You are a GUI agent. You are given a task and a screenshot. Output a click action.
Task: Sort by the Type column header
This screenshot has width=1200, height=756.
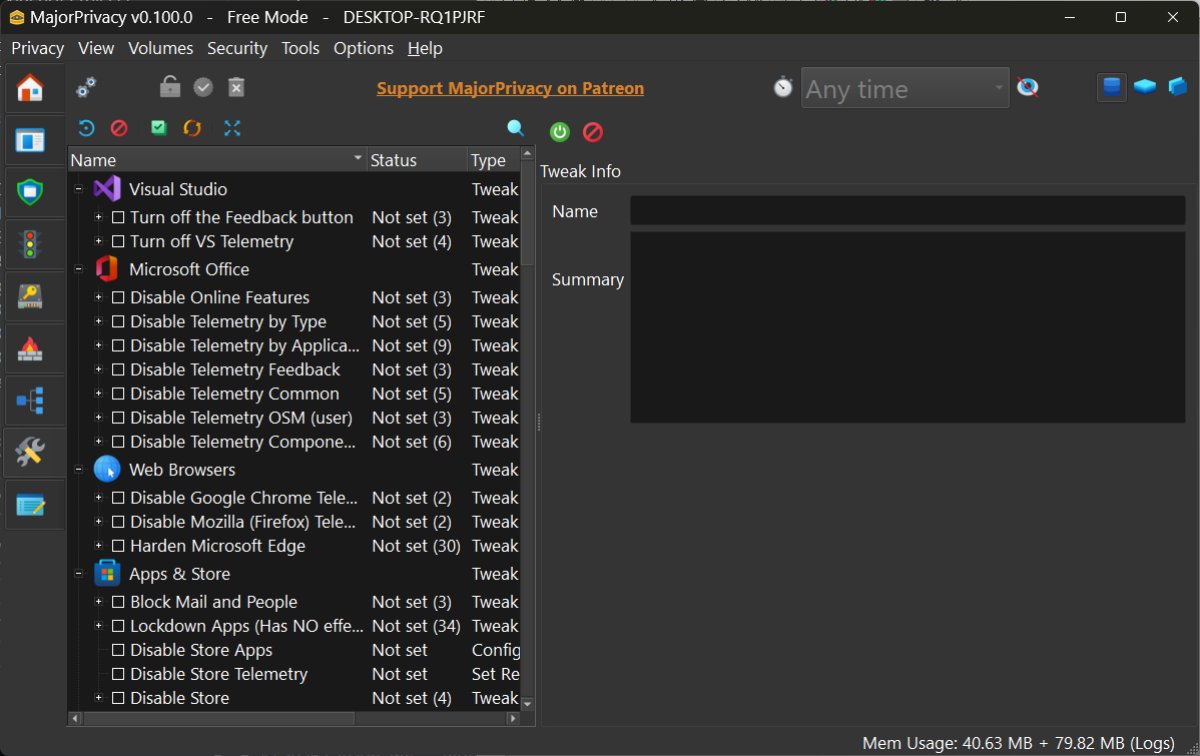494,160
